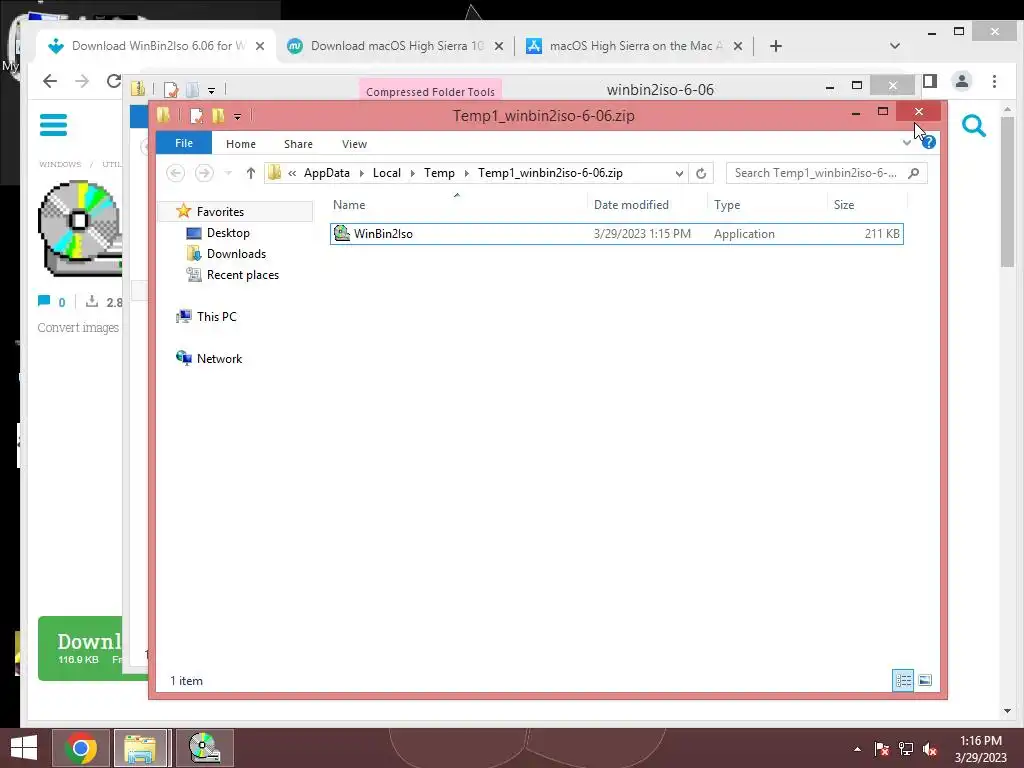1024x768 pixels.
Task: Open the View ribbon tab
Action: point(354,144)
